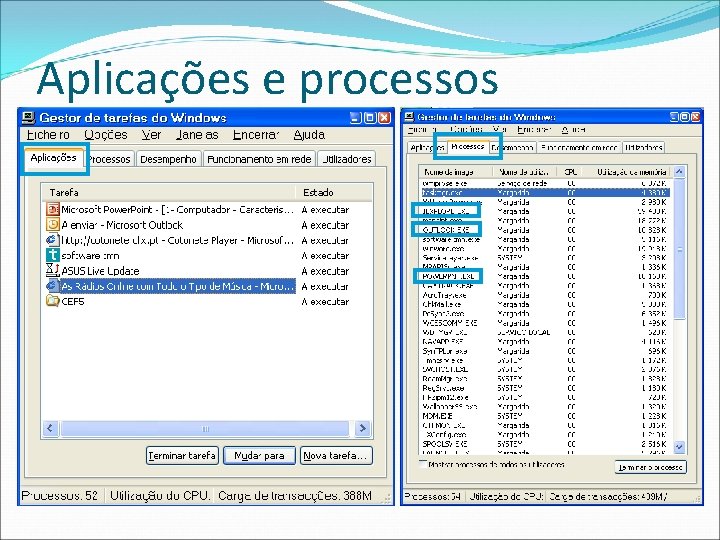Viewport: 720px width, 540px height.
Task: Select the POWERPNT.EXE process row
Action: pyautogui.click(x=544, y=276)
